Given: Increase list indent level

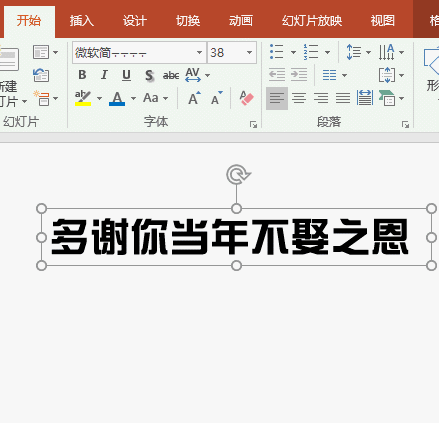Looking at the screenshot, I should [x=299, y=75].
